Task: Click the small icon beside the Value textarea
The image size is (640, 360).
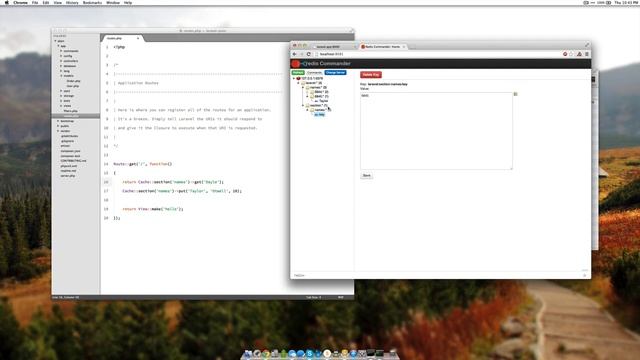Action: click(x=515, y=94)
